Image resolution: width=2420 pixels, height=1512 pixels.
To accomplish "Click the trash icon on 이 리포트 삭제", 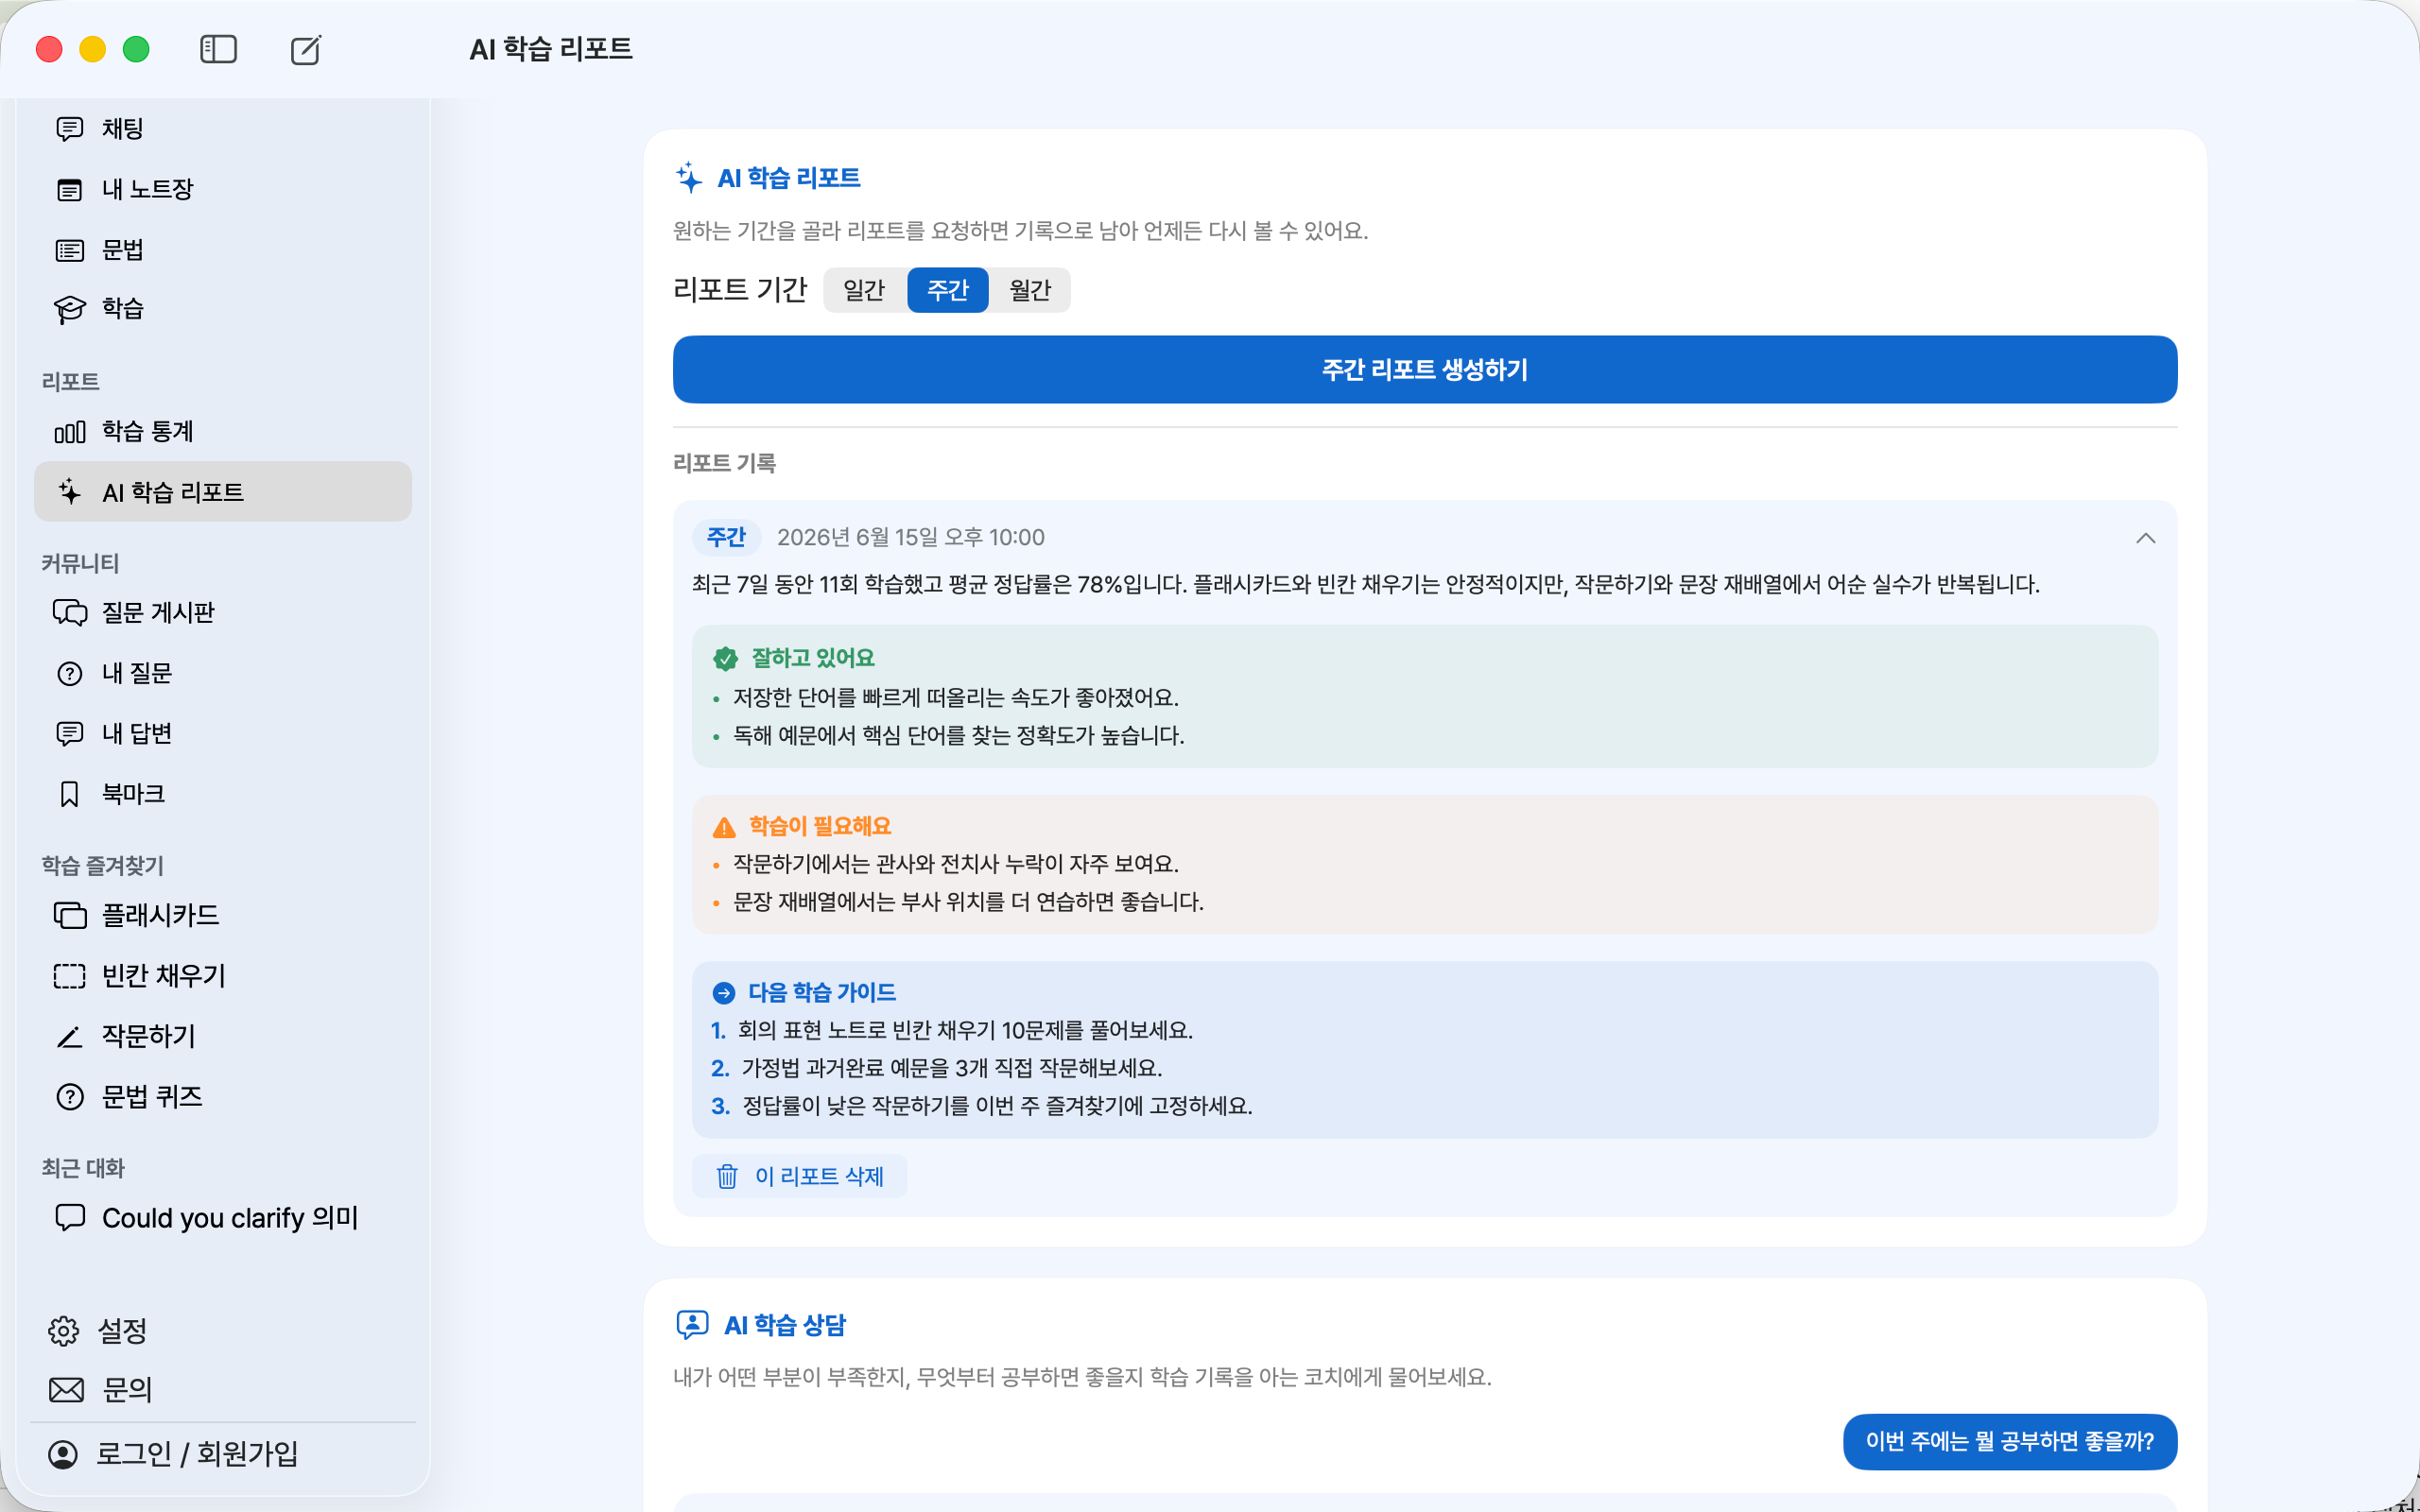I will pos(727,1176).
